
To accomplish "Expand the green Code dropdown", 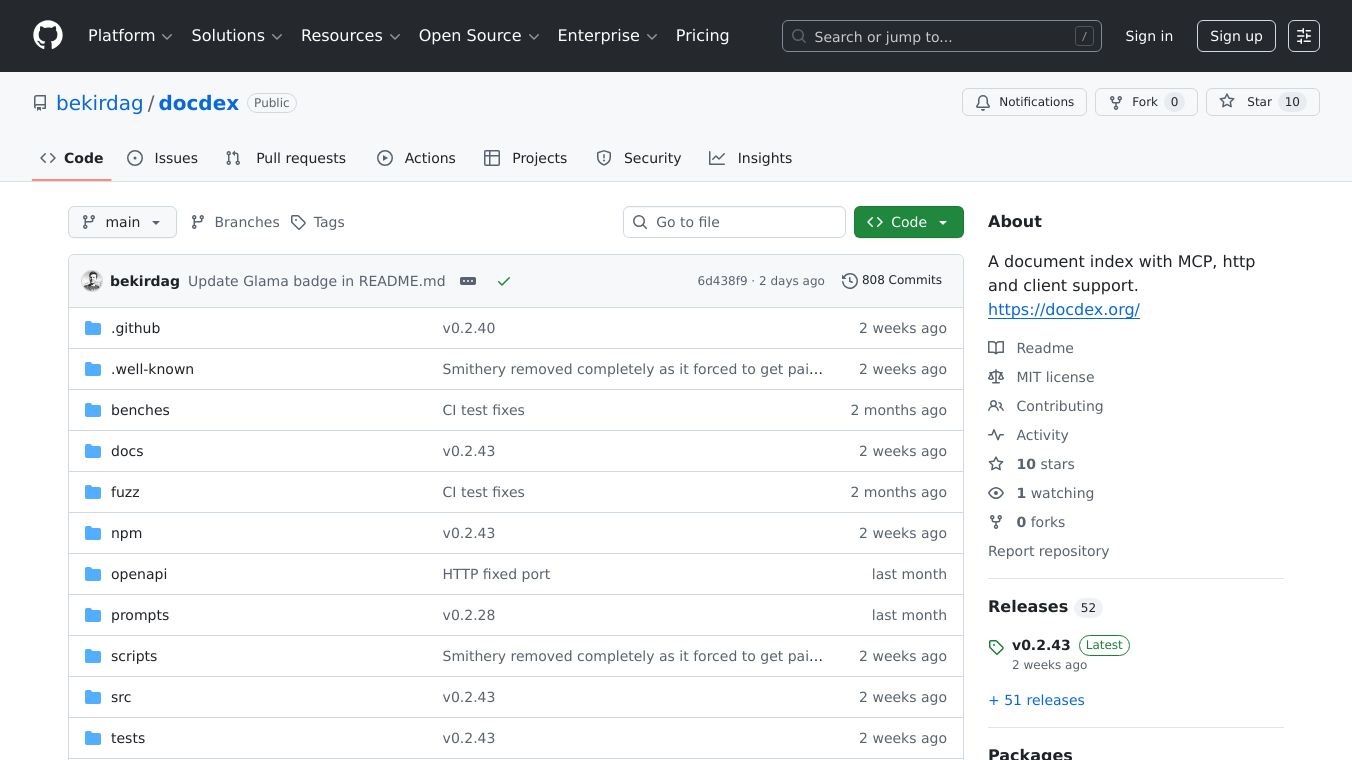I will point(908,222).
